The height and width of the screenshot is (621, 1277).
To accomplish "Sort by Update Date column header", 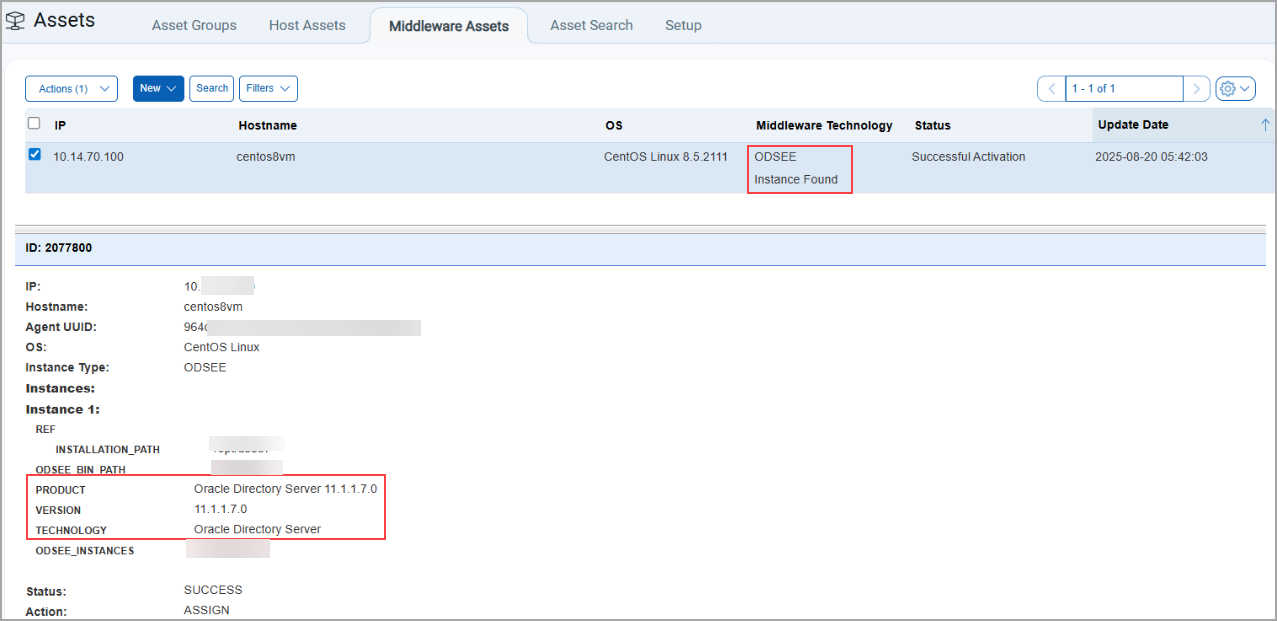I will (x=1133, y=125).
